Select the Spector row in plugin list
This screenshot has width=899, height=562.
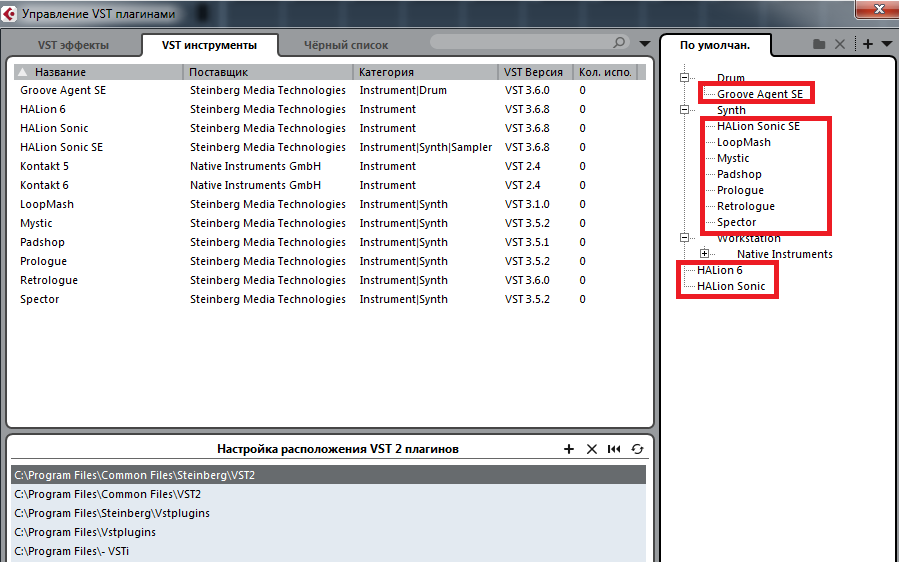pos(330,298)
